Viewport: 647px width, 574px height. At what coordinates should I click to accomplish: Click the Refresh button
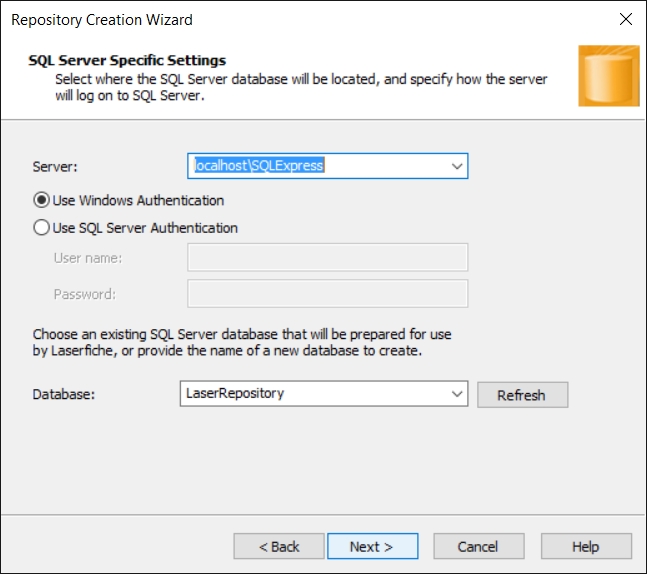(522, 395)
